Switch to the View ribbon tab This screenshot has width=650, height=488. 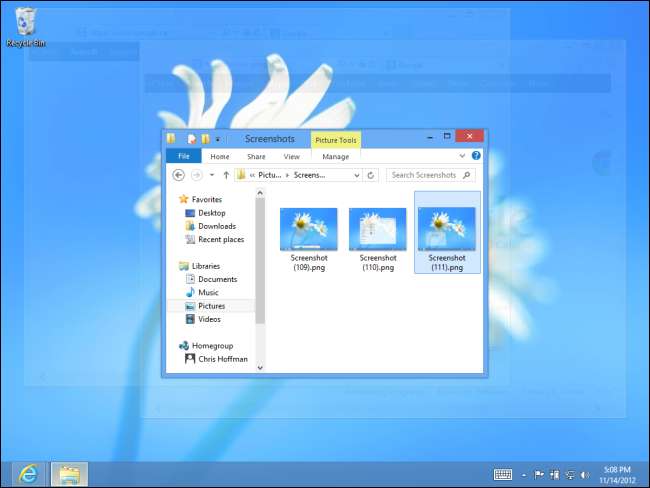click(x=291, y=157)
